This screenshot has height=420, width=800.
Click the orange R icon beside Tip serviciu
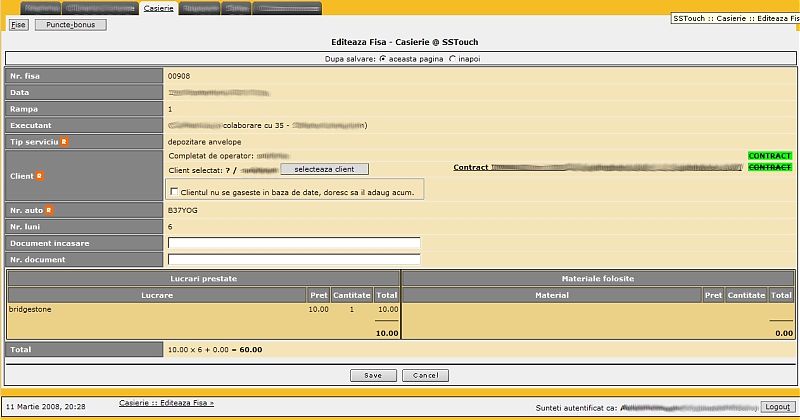click(64, 142)
